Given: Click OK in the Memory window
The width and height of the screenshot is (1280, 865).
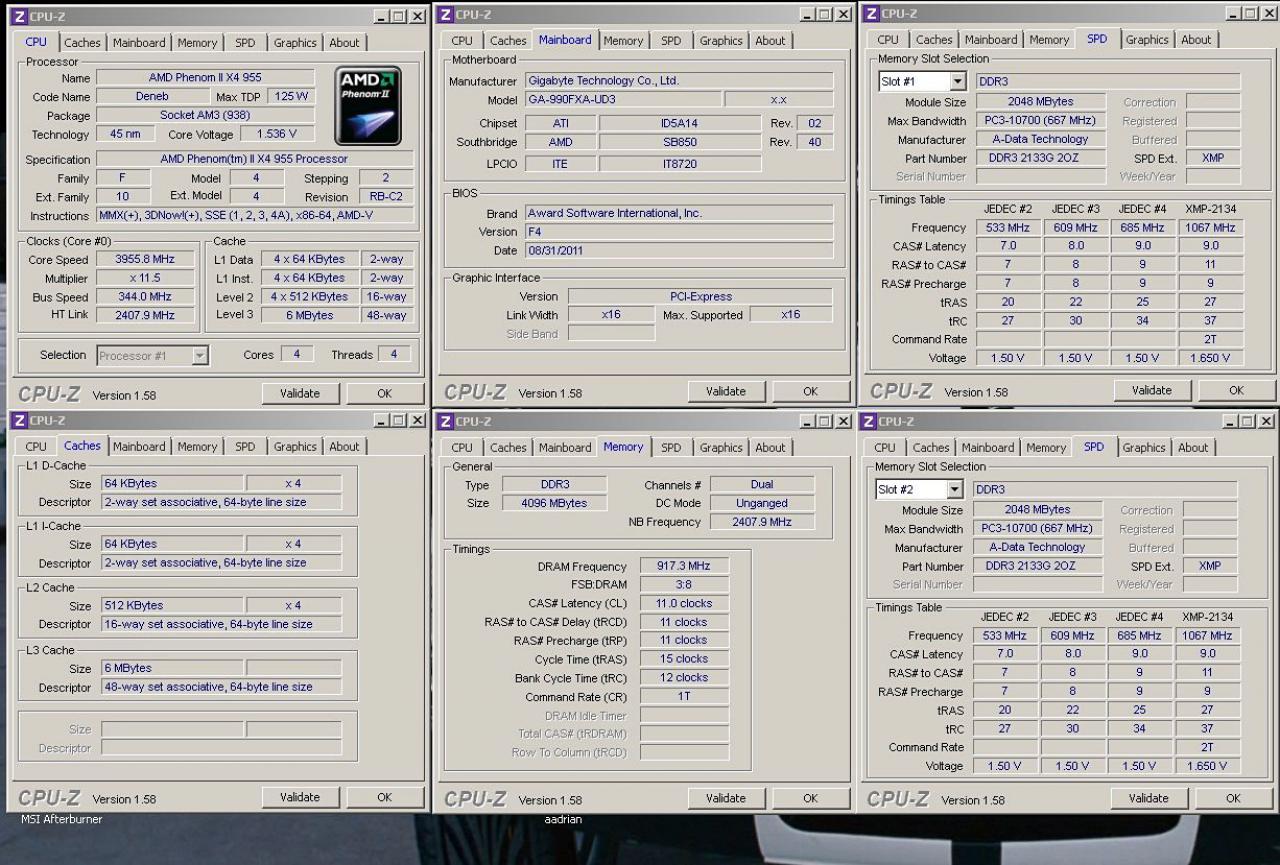Looking at the screenshot, I should (810, 798).
